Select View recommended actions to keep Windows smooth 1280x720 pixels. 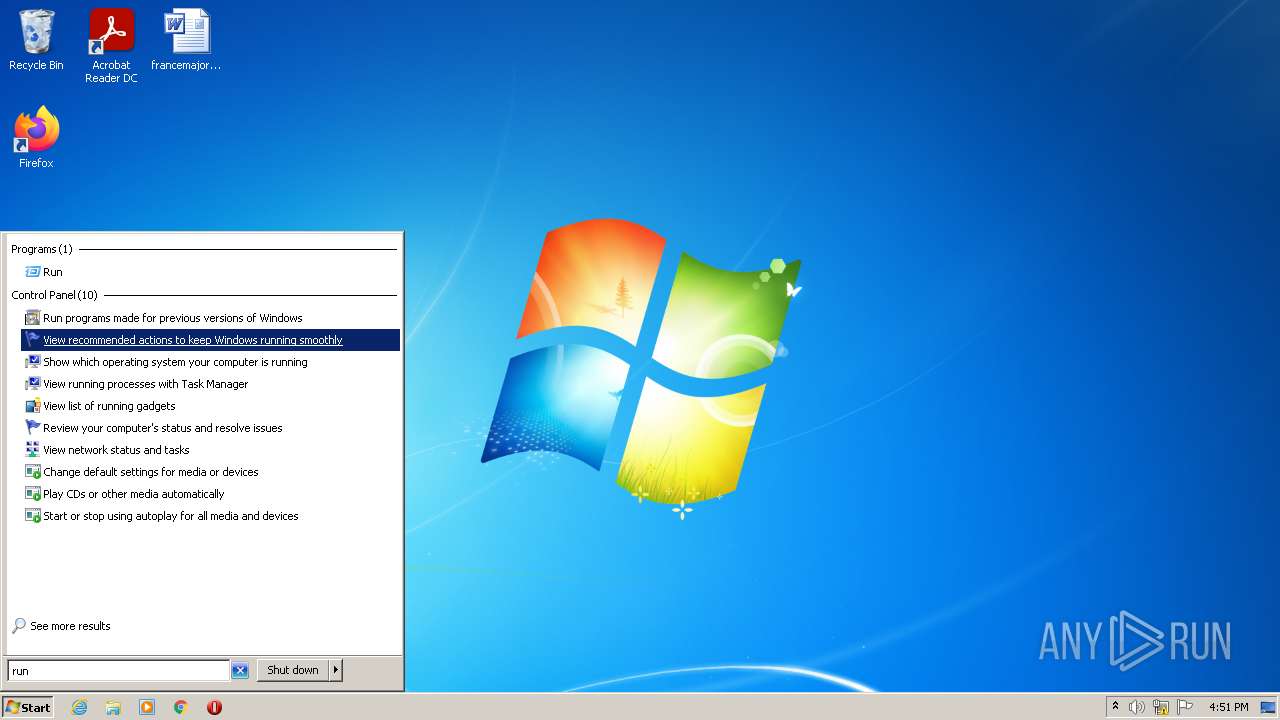(210, 340)
